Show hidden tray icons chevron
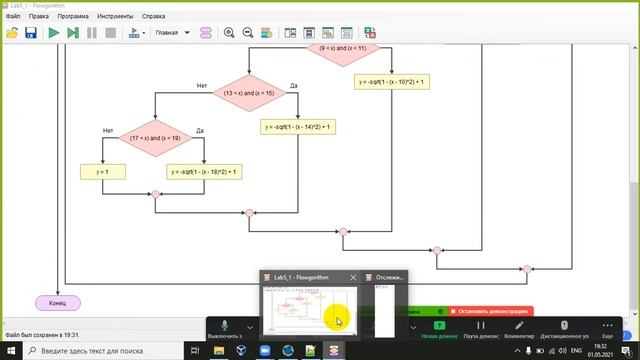This screenshot has width=640, height=360. pos(517,351)
